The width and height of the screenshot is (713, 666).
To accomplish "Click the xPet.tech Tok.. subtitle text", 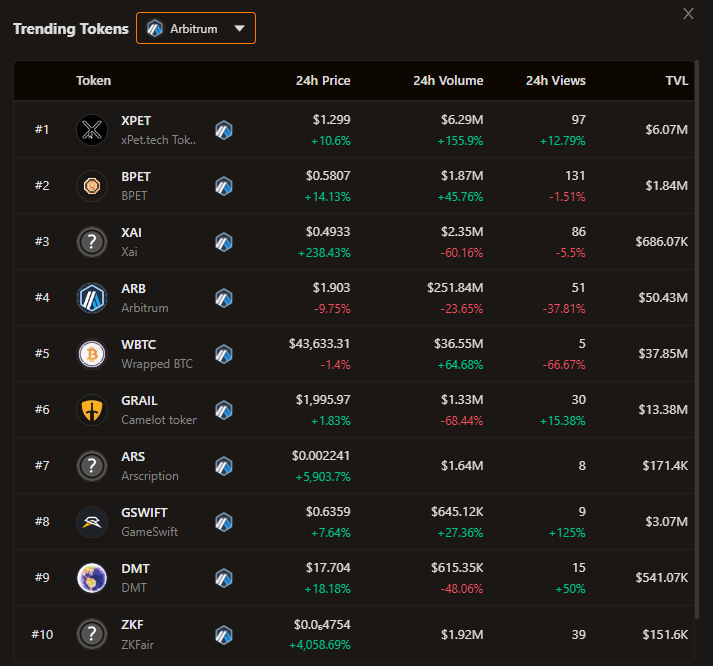I will click(x=159, y=140).
